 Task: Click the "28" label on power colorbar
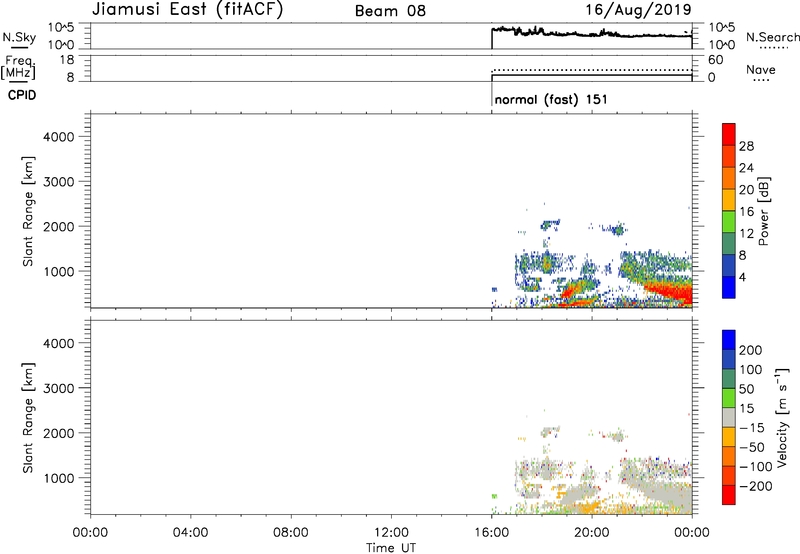746,146
